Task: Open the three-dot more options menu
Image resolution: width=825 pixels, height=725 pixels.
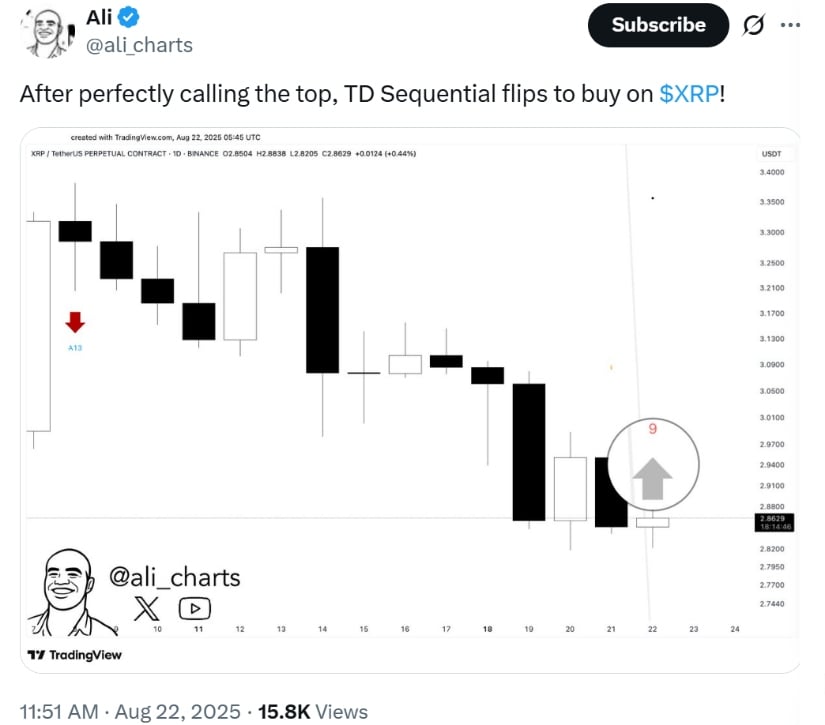Action: [x=790, y=25]
